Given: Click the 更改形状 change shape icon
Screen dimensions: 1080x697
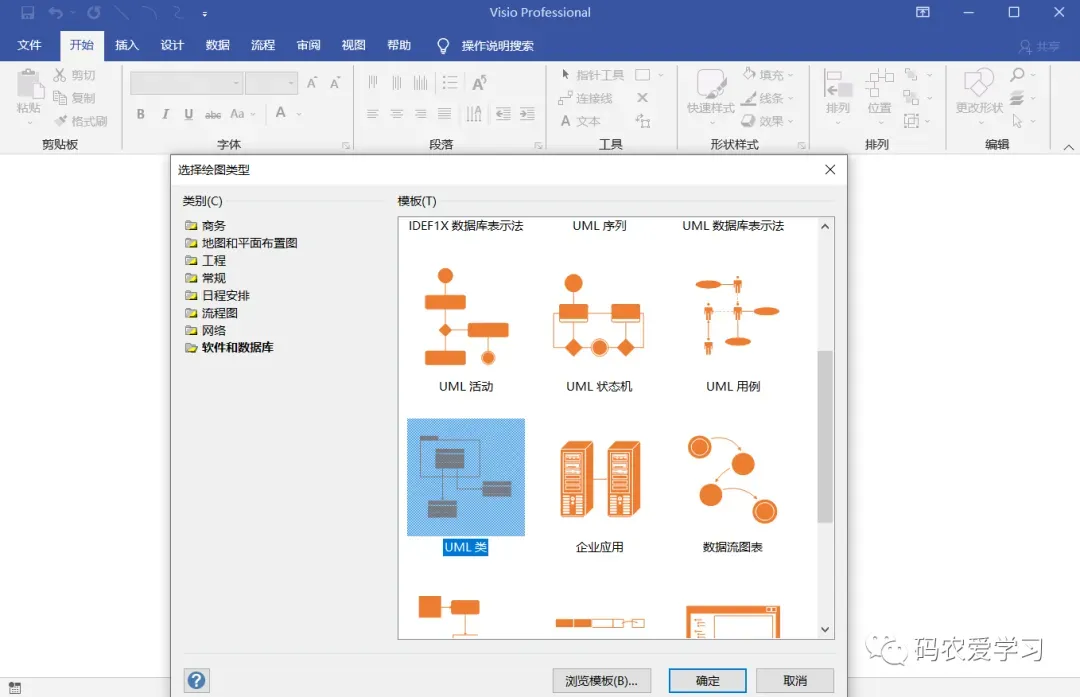Looking at the screenshot, I should tap(979, 84).
